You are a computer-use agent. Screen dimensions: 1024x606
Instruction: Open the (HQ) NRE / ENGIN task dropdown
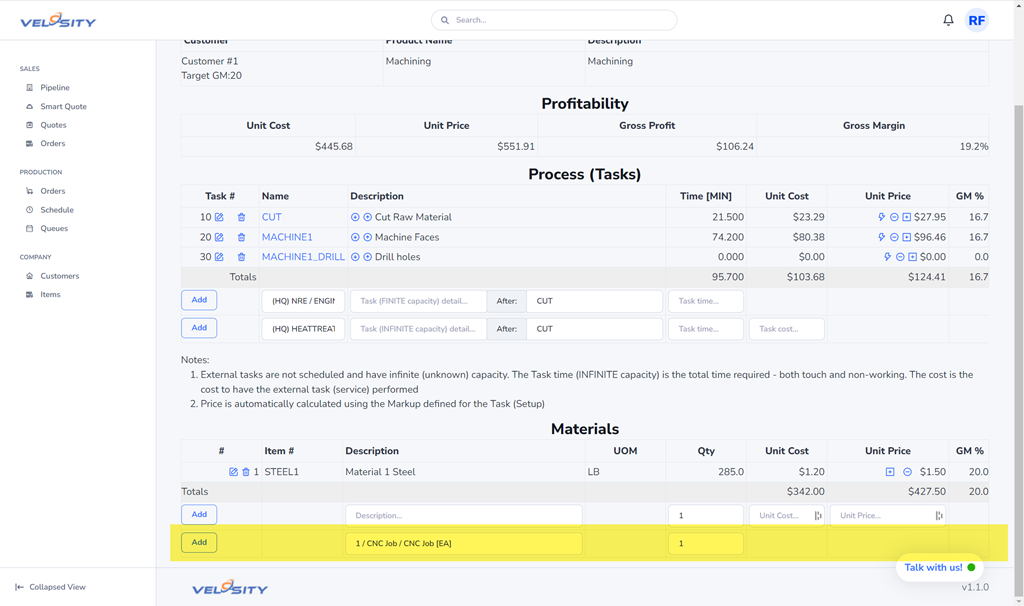click(303, 301)
